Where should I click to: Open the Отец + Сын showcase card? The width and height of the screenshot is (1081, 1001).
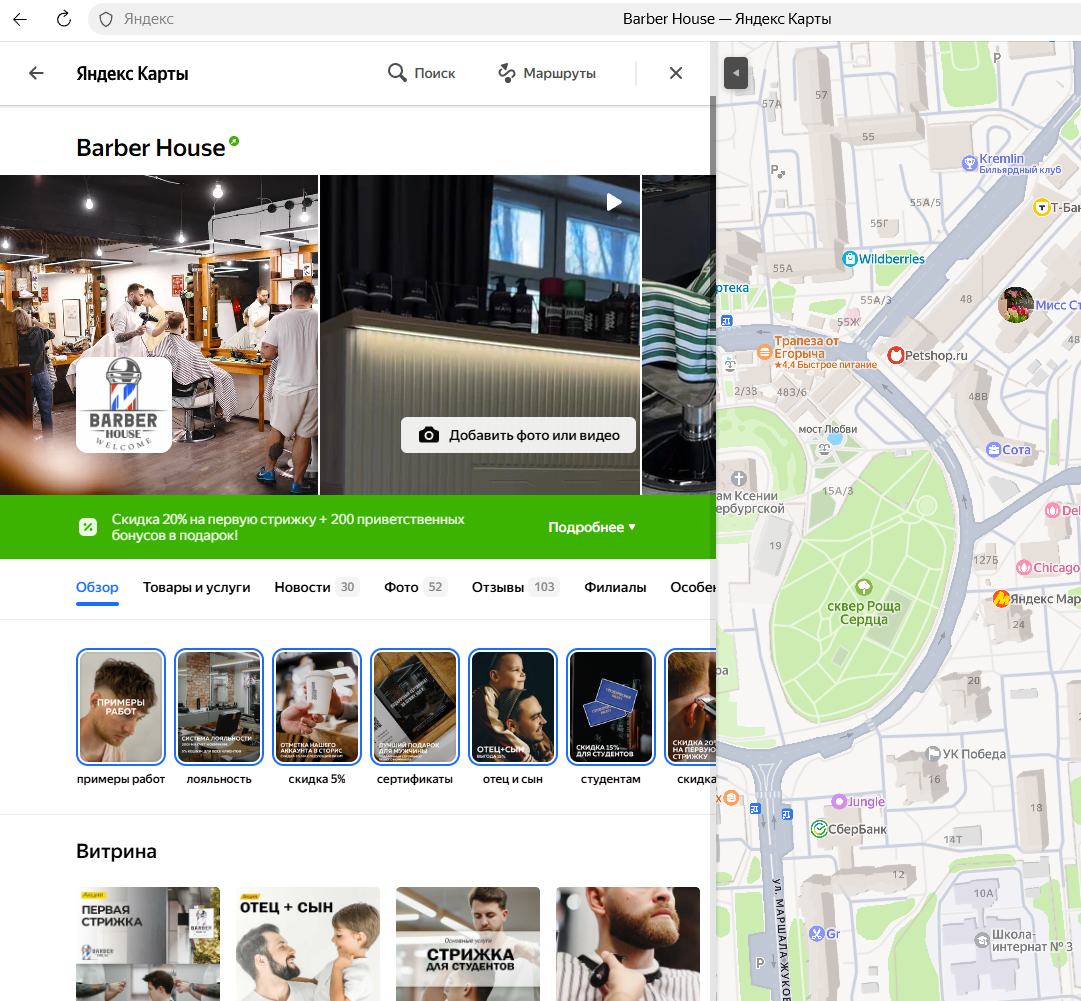click(308, 943)
